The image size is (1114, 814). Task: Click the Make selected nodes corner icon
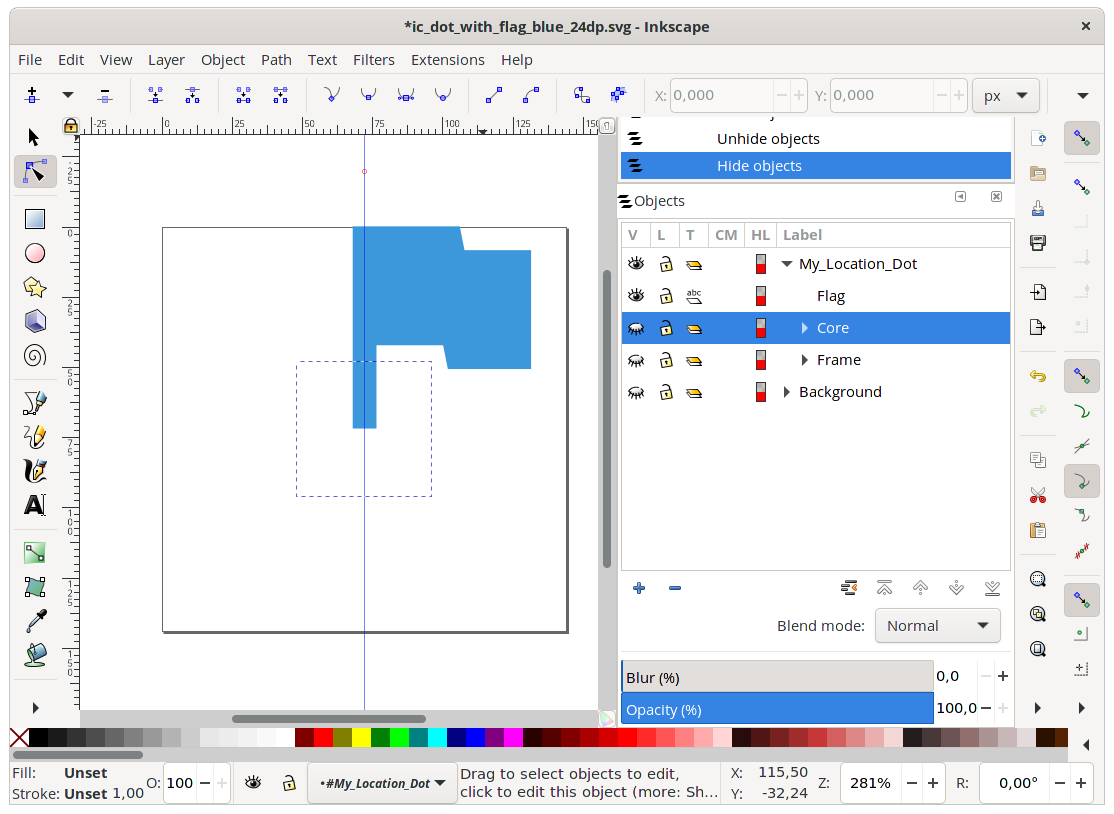coord(332,94)
